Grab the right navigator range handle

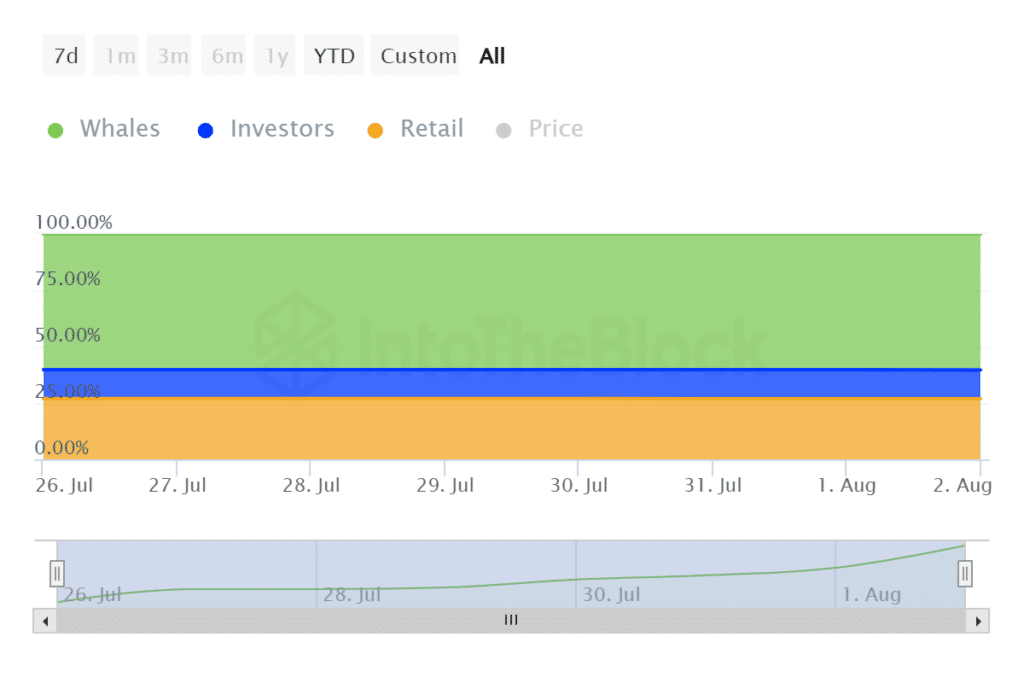965,574
